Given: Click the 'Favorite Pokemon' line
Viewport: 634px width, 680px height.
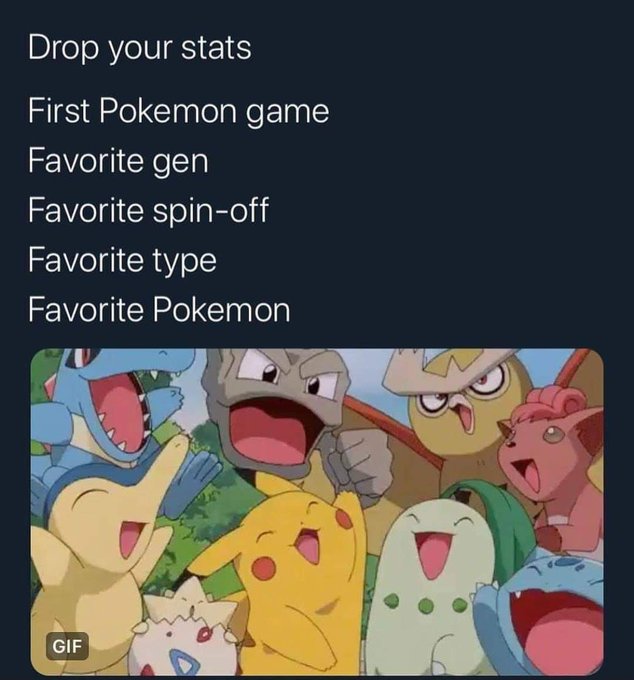Looking at the screenshot, I should (159, 311).
